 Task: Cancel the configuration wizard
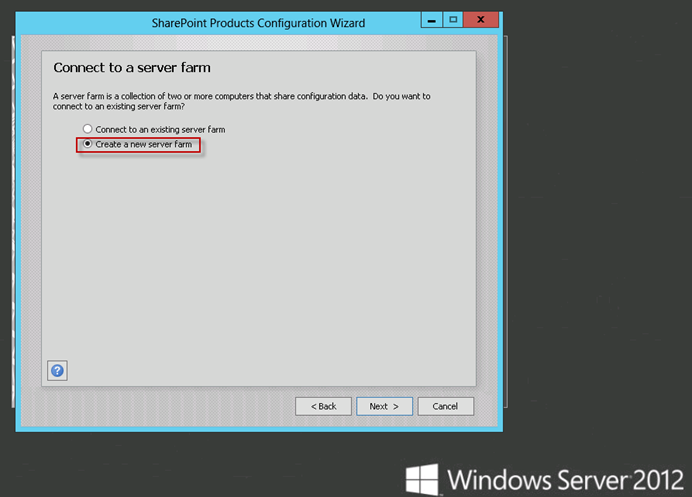(446, 406)
